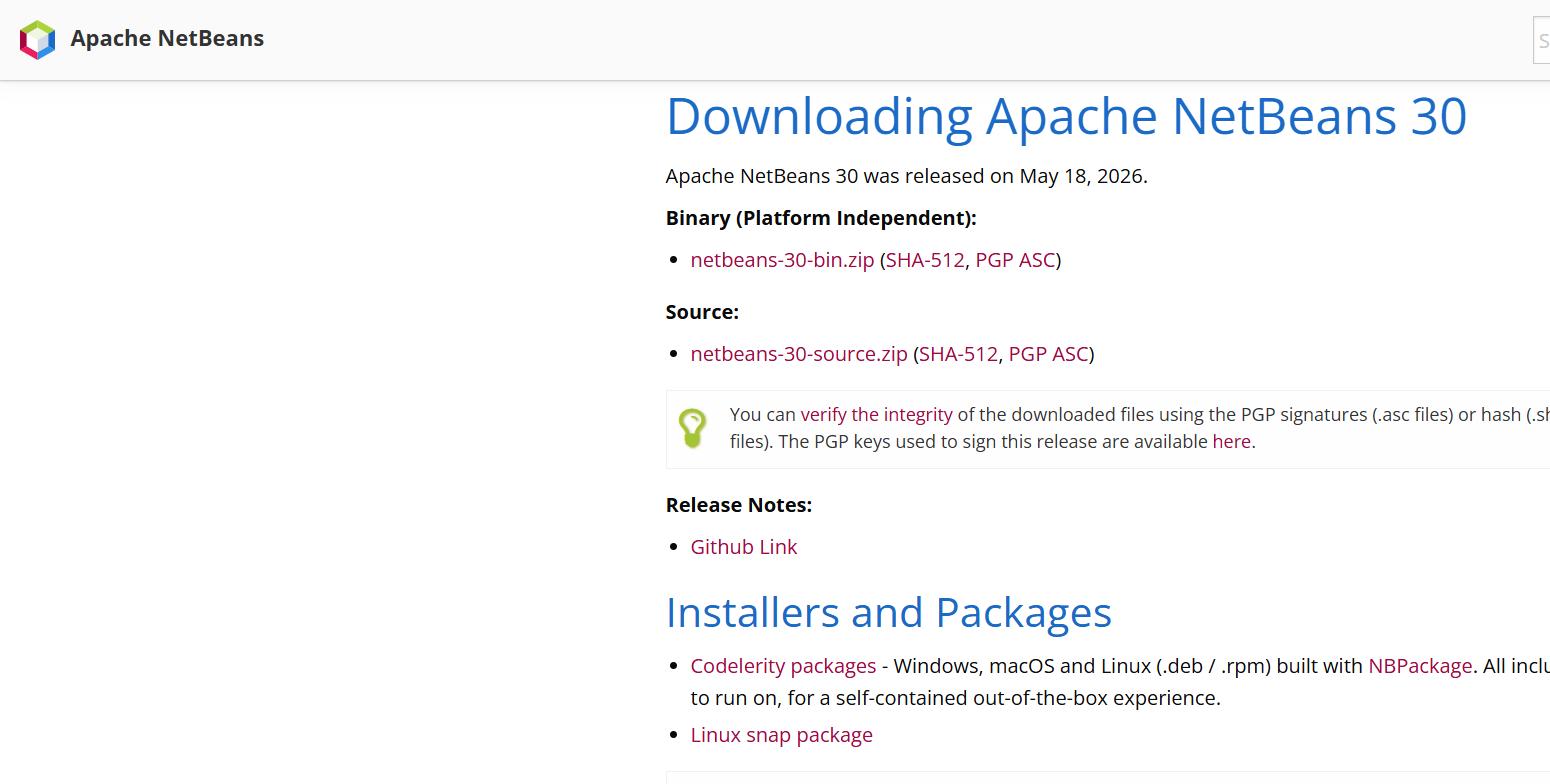1550x784 pixels.
Task: Open the PGP keys "here" link
Action: click(x=1232, y=441)
